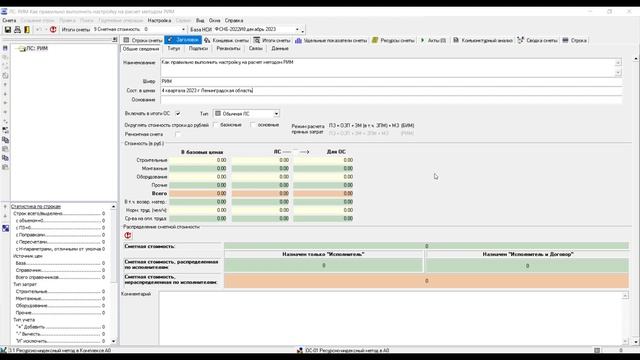Switch to the Реквизиты subtab
This screenshot has height=360, width=640.
228,49
